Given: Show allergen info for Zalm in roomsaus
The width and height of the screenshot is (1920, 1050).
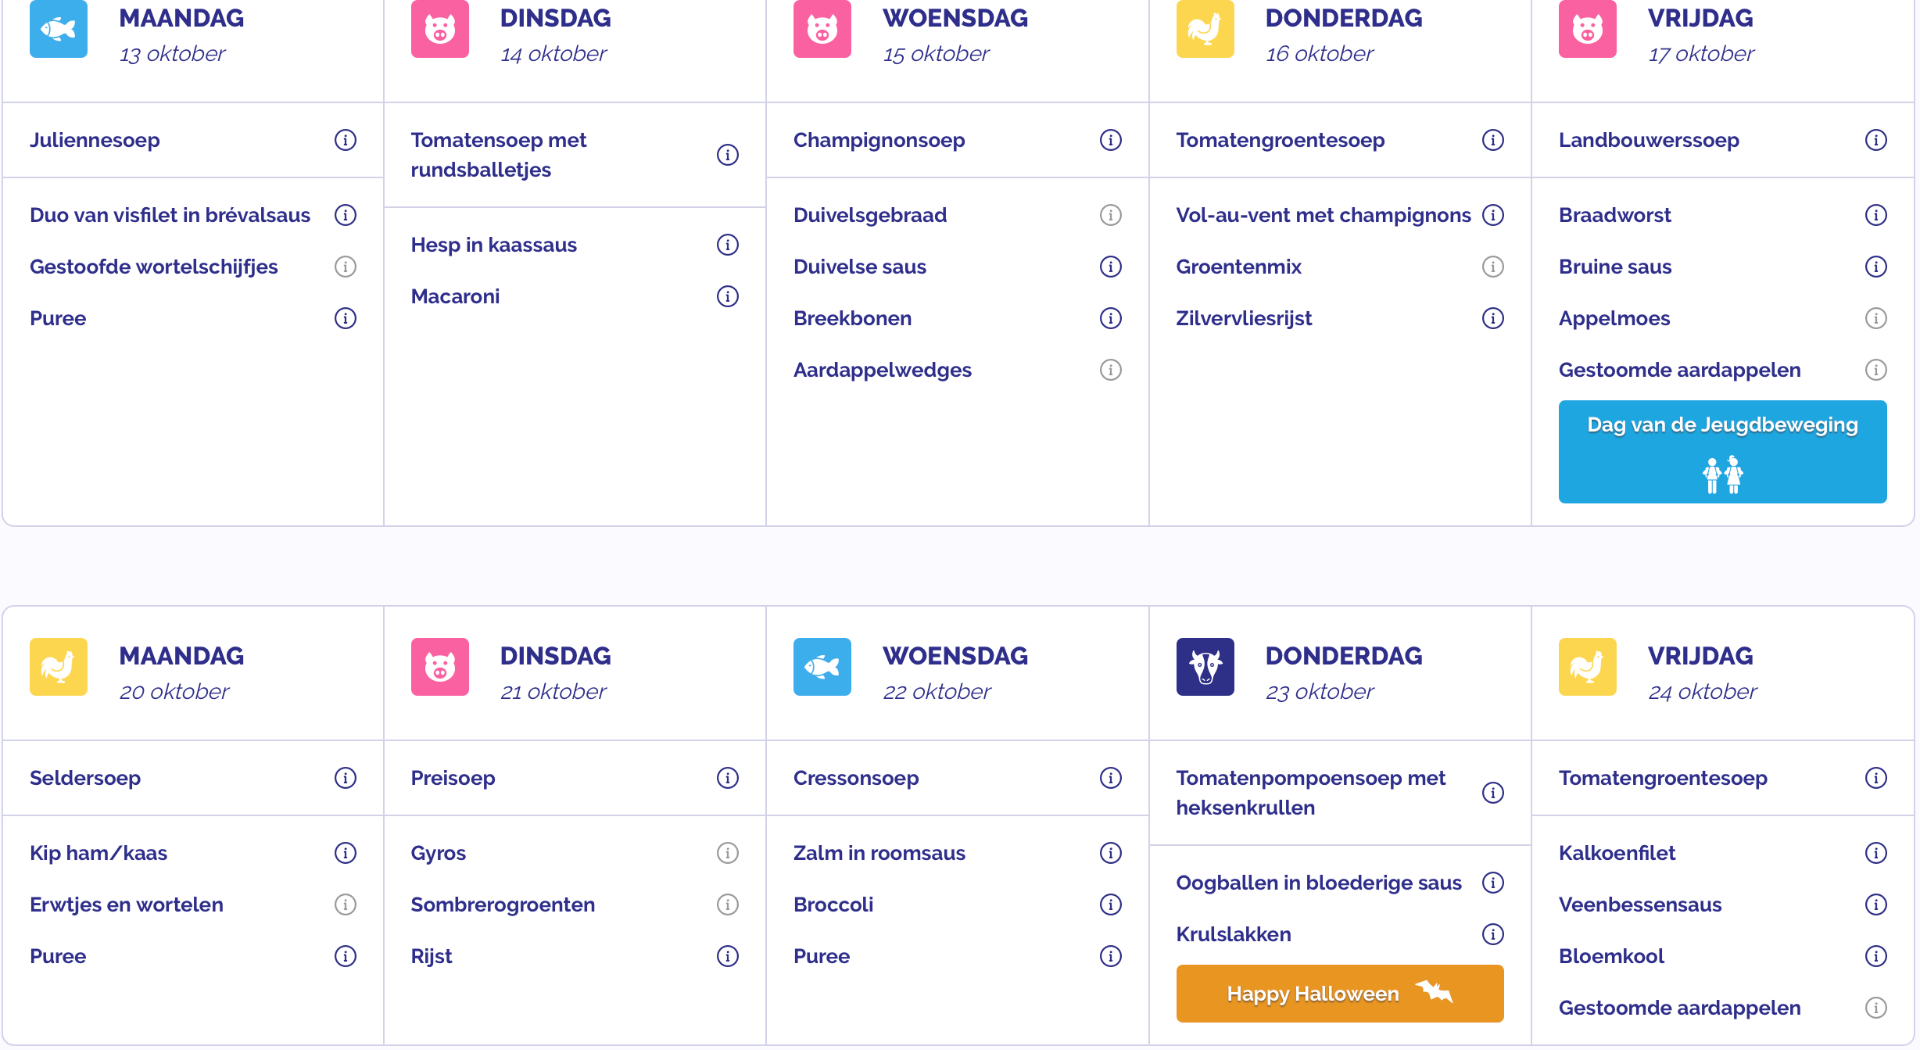Looking at the screenshot, I should tap(1111, 853).
